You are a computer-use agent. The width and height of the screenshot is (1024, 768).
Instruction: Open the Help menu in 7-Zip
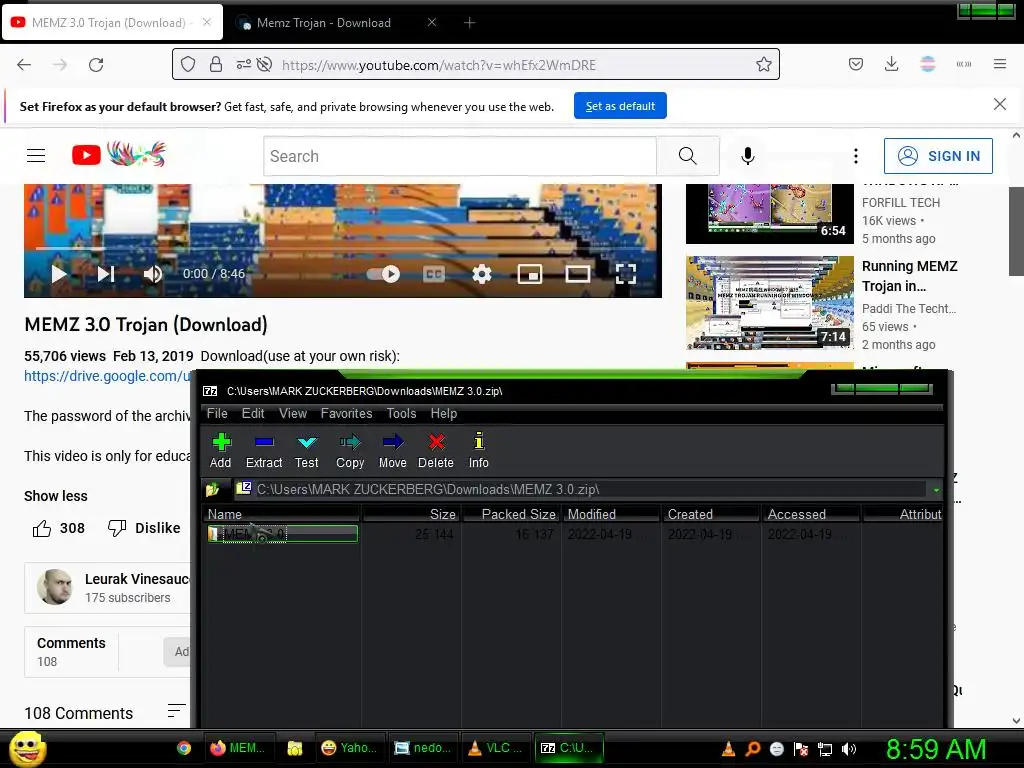click(443, 413)
